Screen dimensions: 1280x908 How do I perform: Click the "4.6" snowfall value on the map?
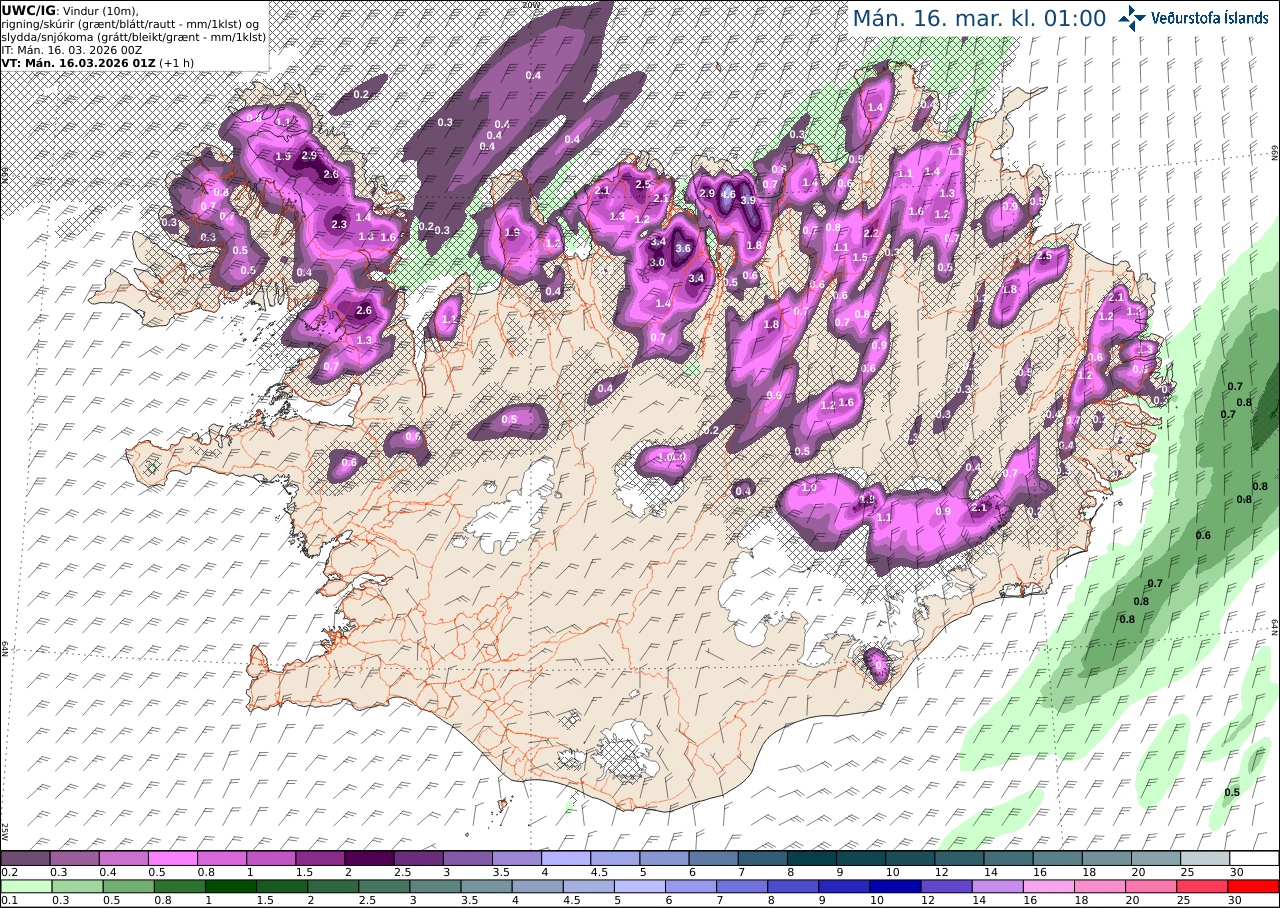pos(728,194)
